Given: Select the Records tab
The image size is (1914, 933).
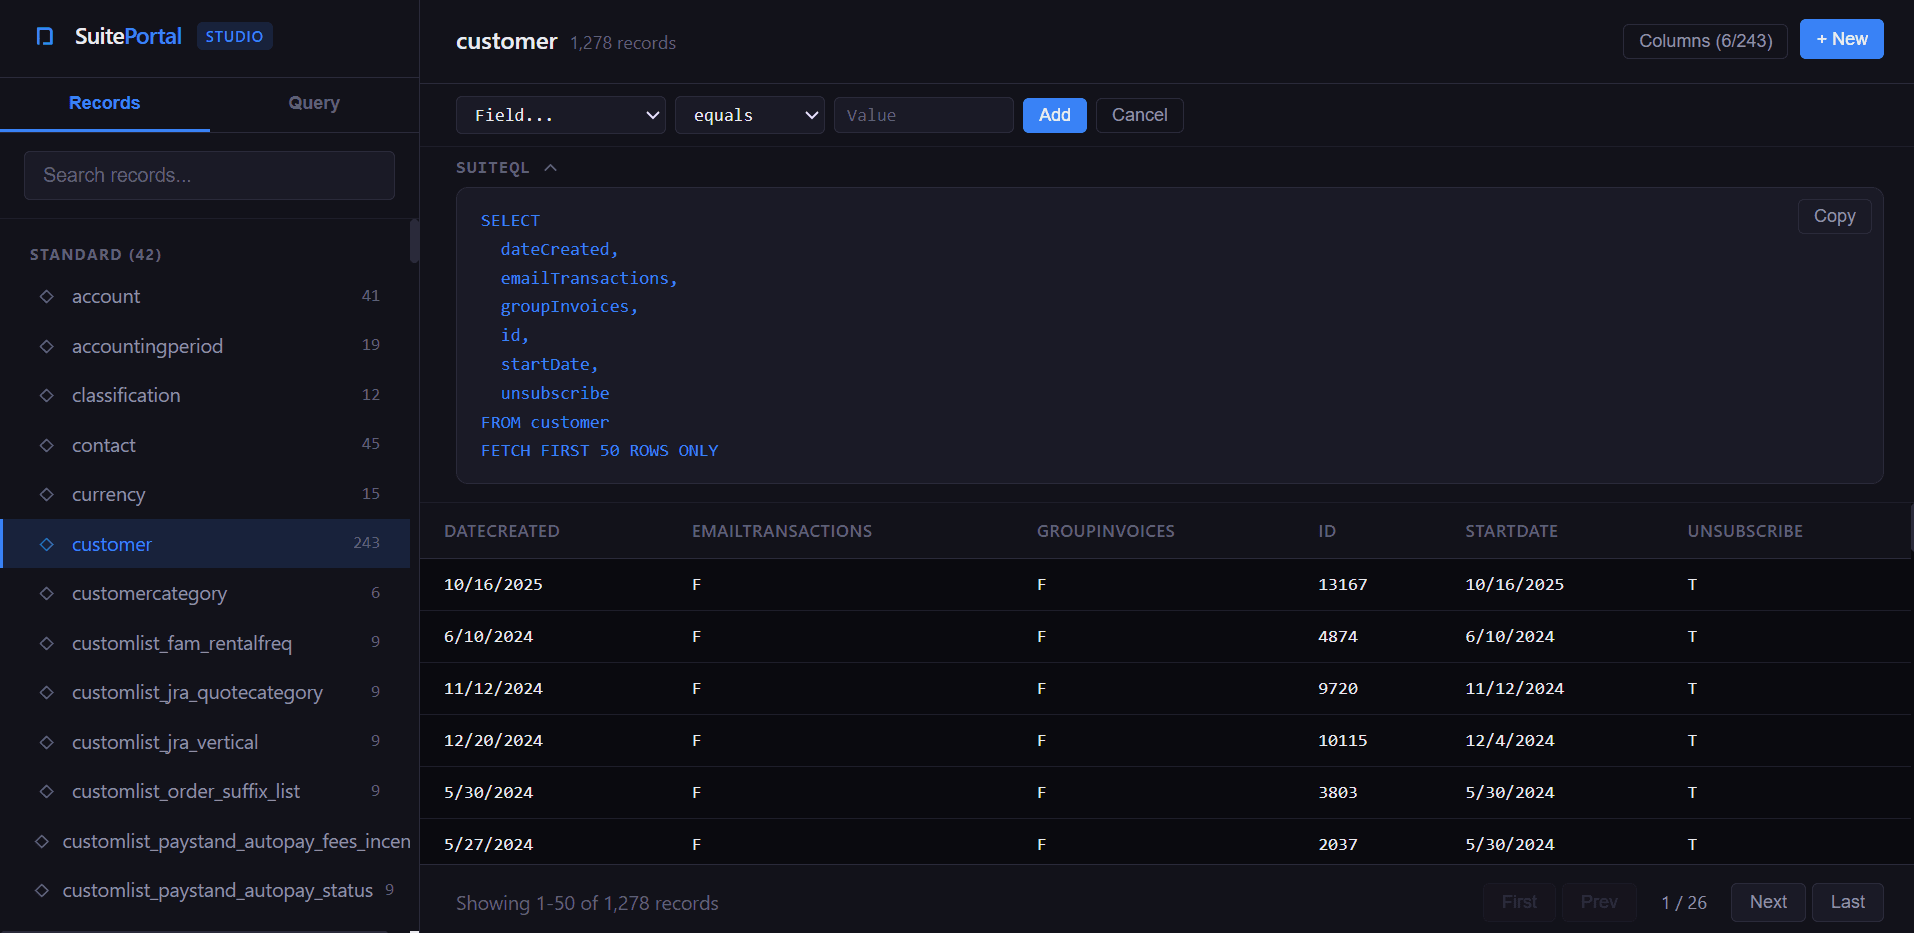Looking at the screenshot, I should pos(105,103).
